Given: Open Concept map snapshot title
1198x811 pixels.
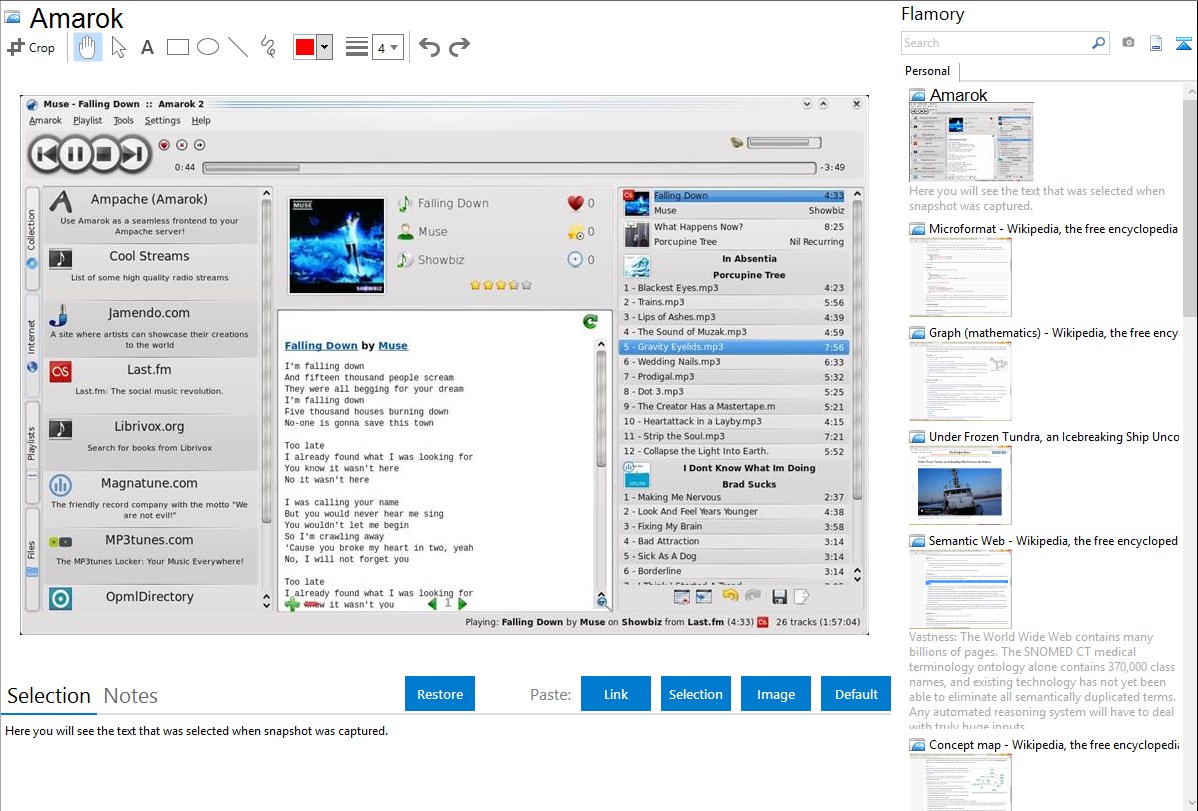Looking at the screenshot, I should click(1053, 744).
